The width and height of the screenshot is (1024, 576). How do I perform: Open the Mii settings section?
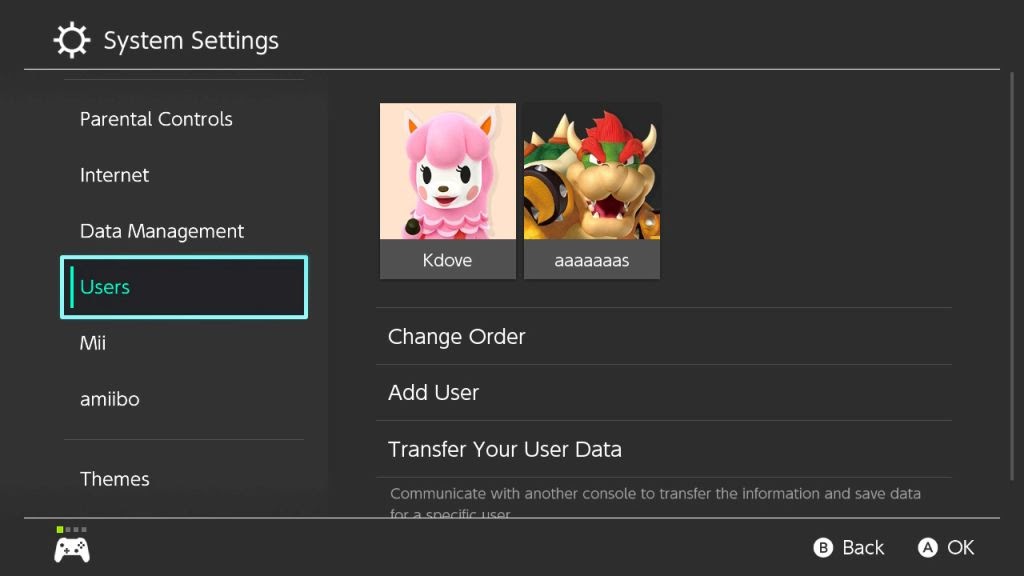(93, 343)
